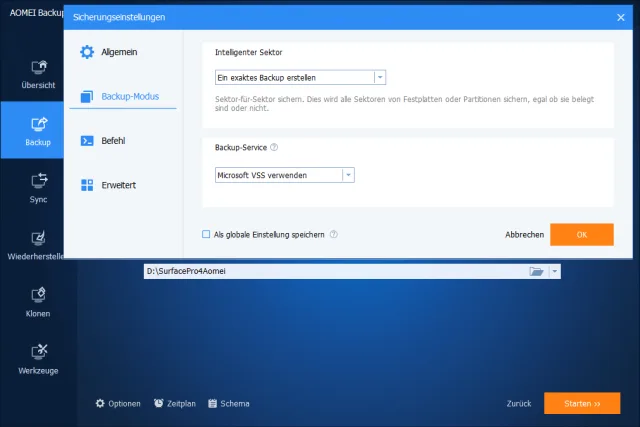Click the help icon next to Backup-Service
Image resolution: width=640 pixels, height=427 pixels.
pos(274,147)
